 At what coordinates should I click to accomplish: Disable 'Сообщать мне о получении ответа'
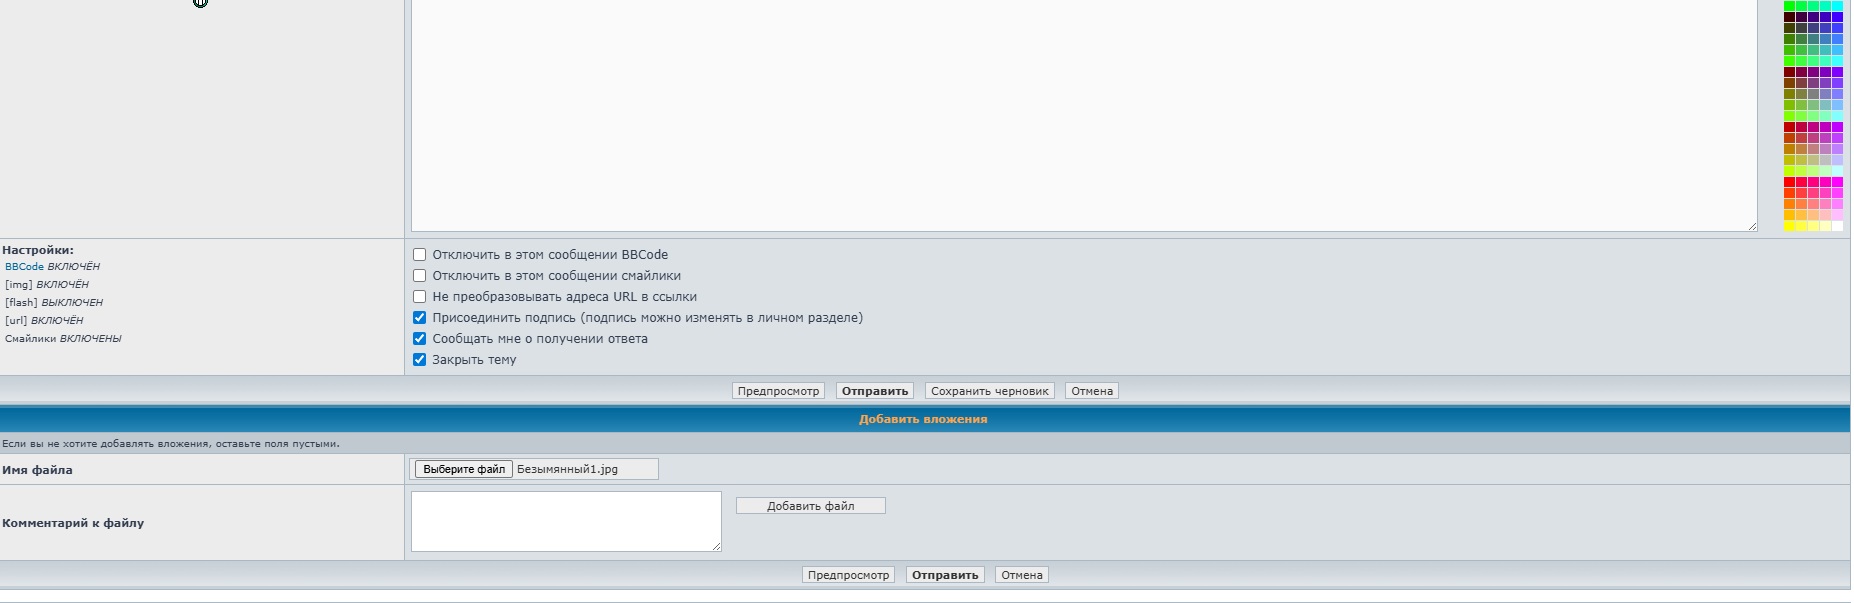point(420,339)
